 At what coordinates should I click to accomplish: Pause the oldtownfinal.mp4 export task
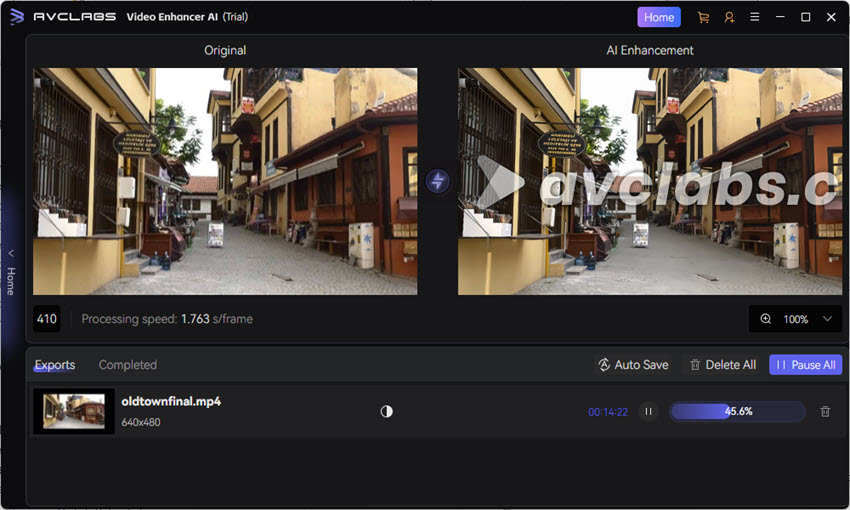click(648, 411)
